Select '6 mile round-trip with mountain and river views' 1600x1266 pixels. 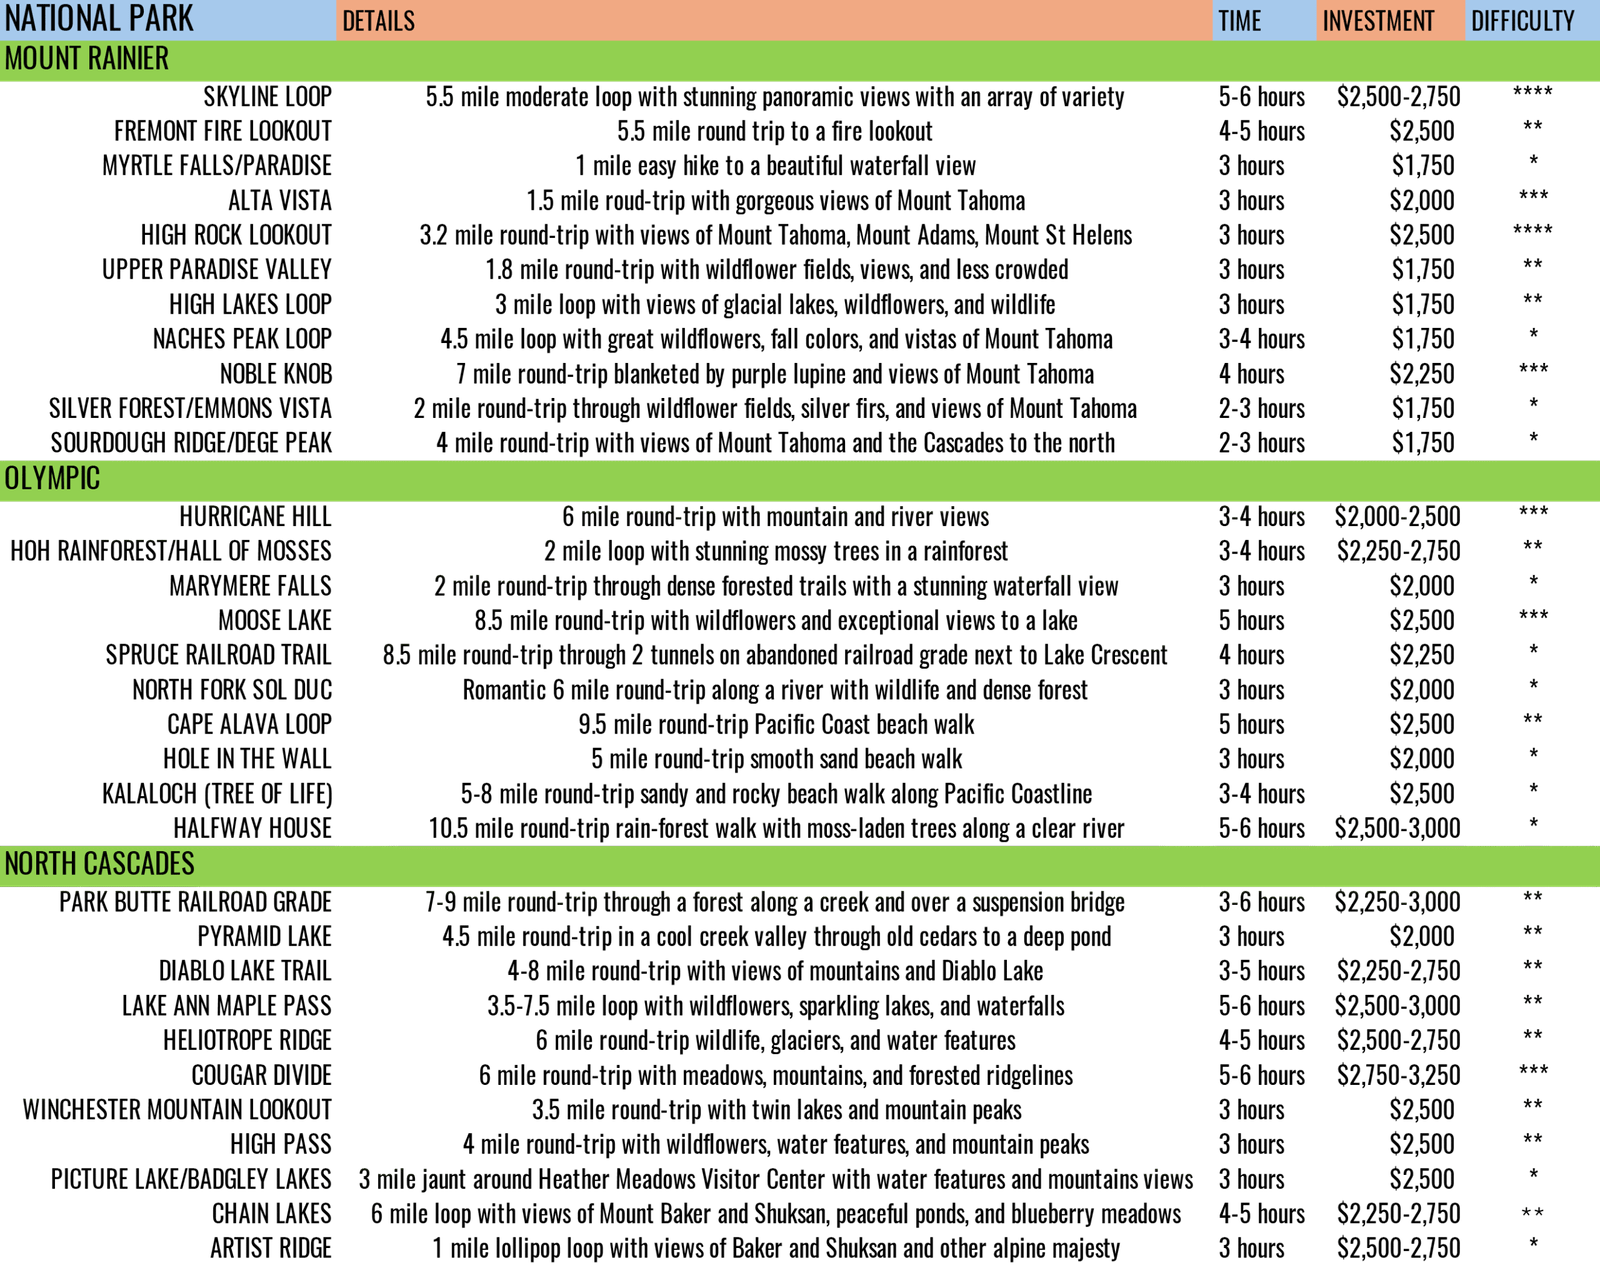775,517
